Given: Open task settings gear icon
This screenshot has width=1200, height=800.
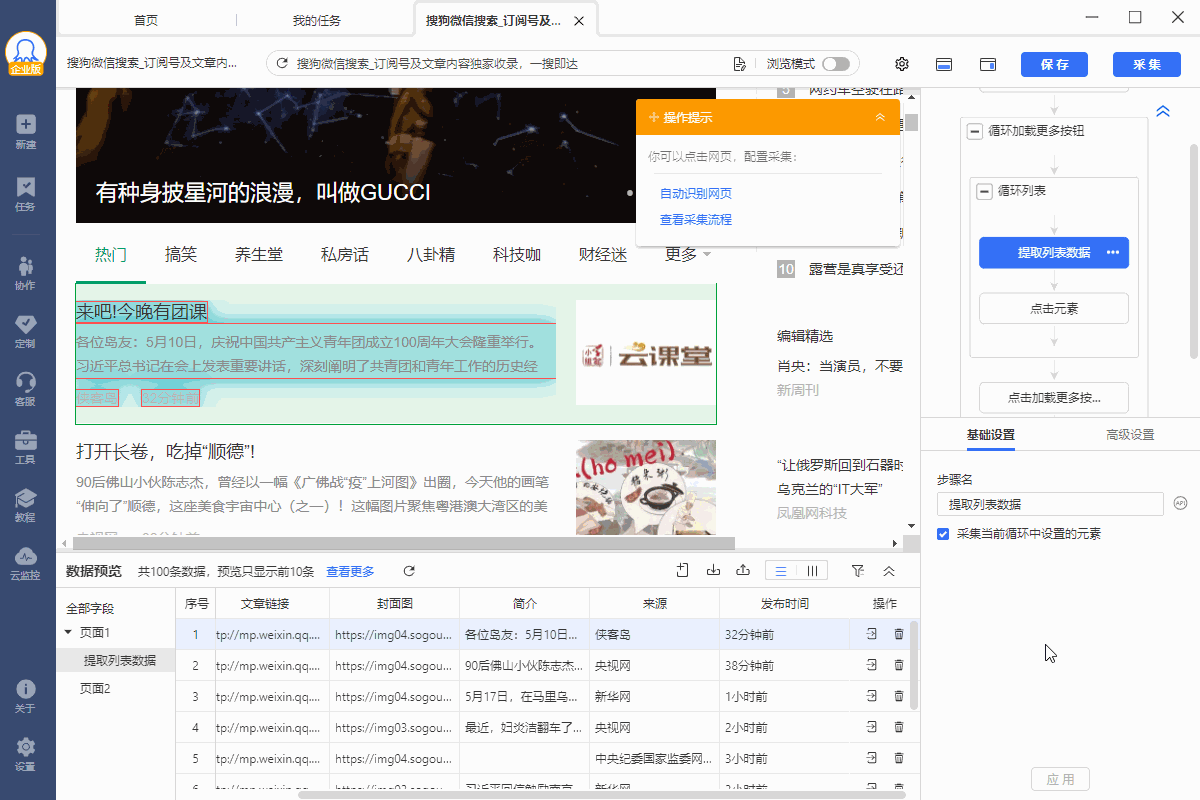Looking at the screenshot, I should click(902, 64).
